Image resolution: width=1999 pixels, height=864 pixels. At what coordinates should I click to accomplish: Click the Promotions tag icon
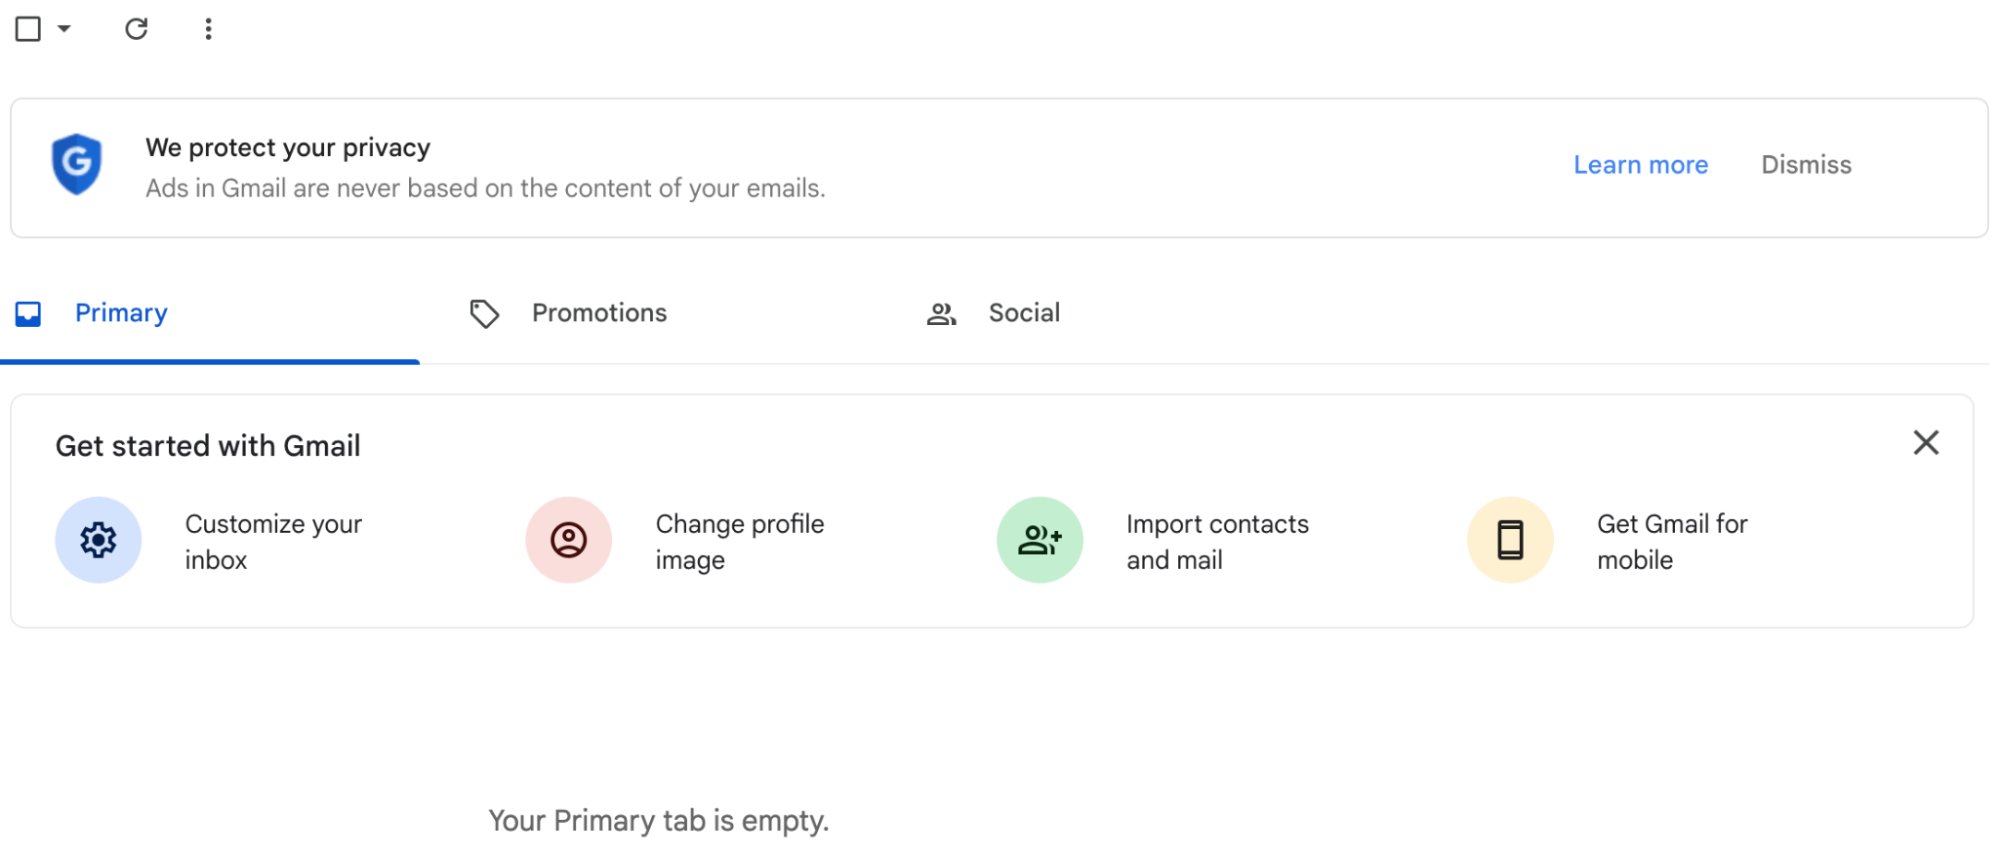[x=484, y=313]
